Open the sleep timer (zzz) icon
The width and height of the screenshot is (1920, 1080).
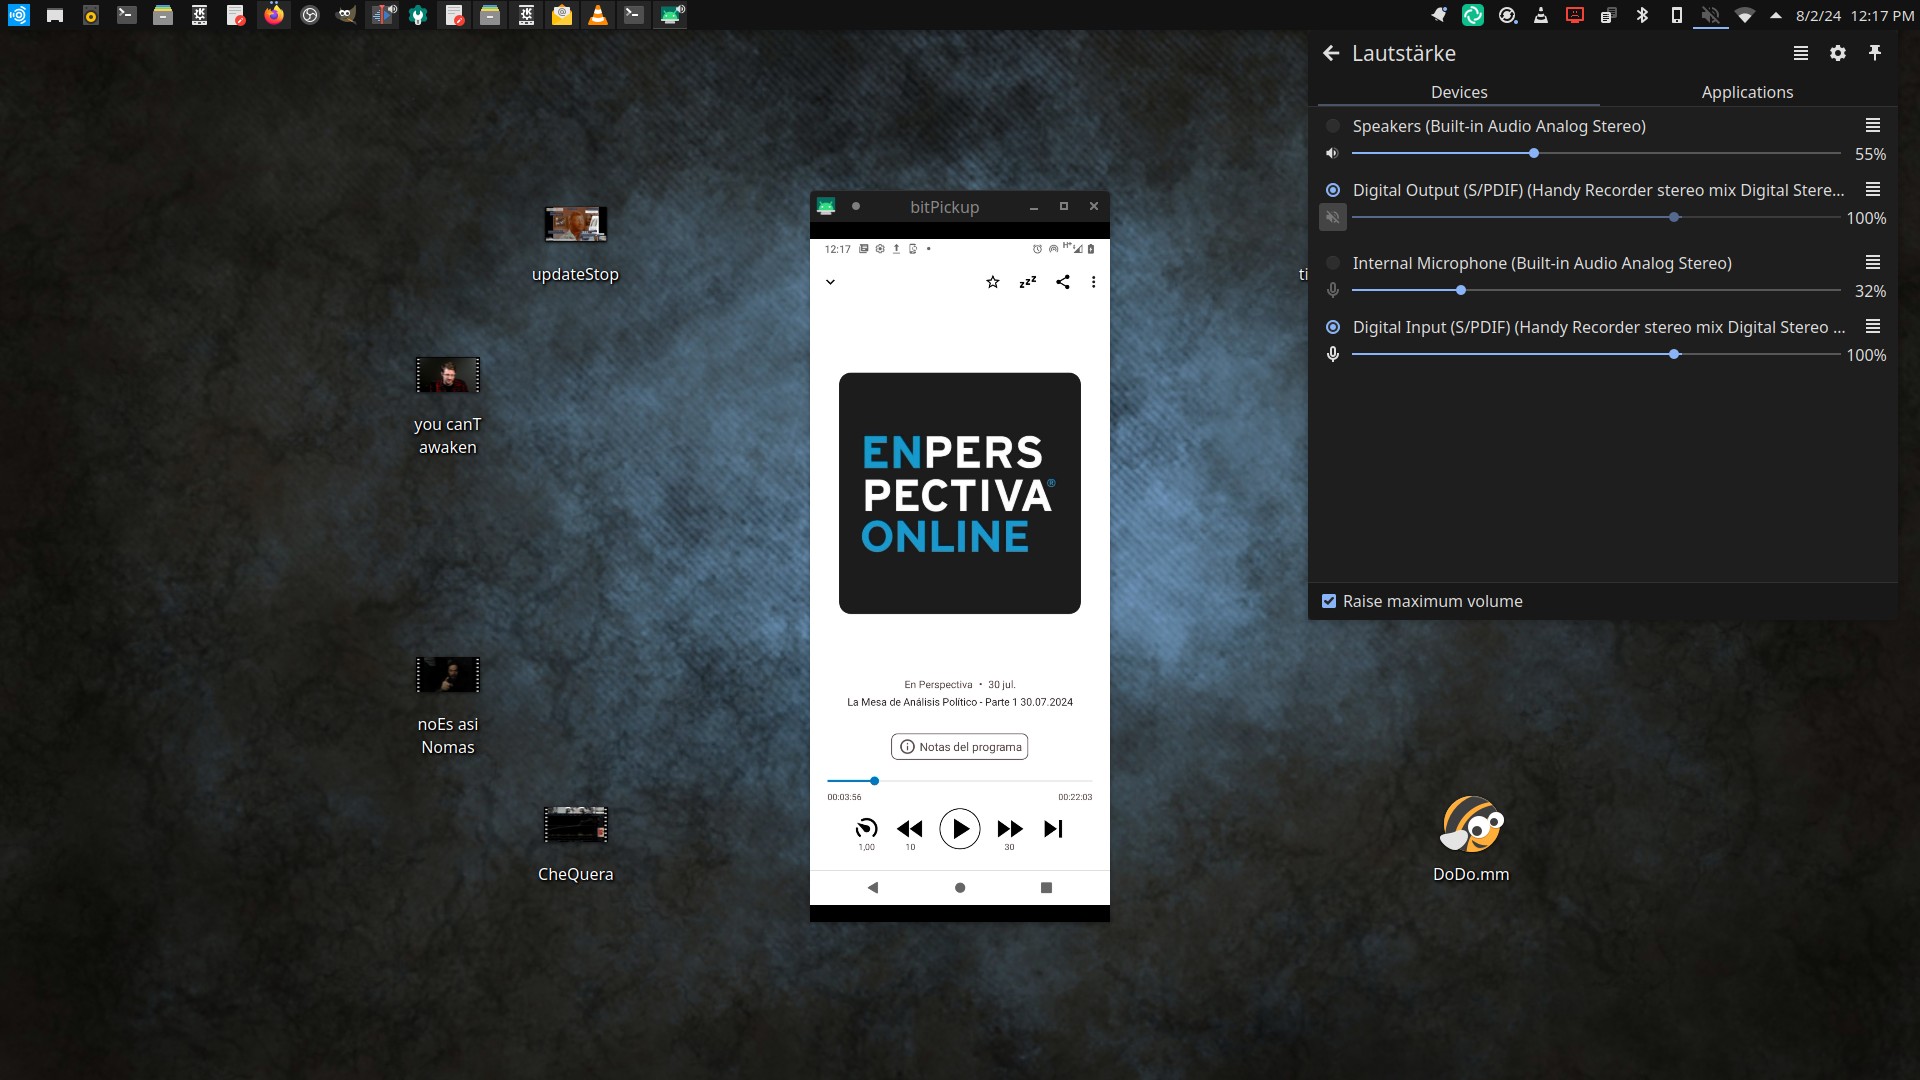click(1028, 282)
